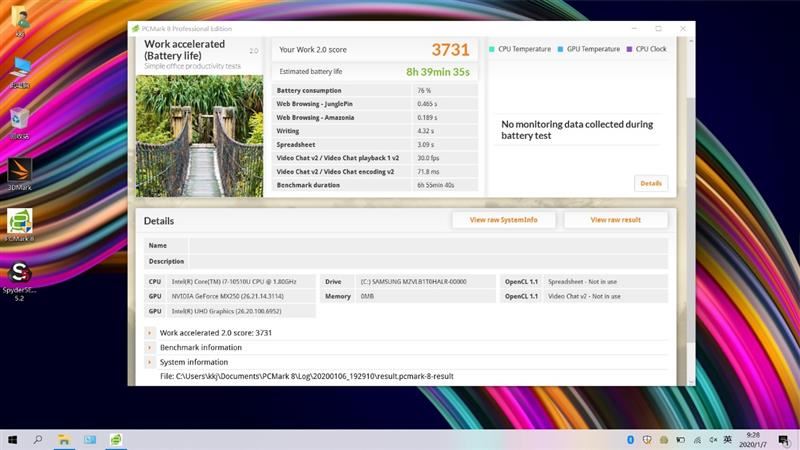Click the Name input field
The height and width of the screenshot is (450, 800).
pos(428,245)
